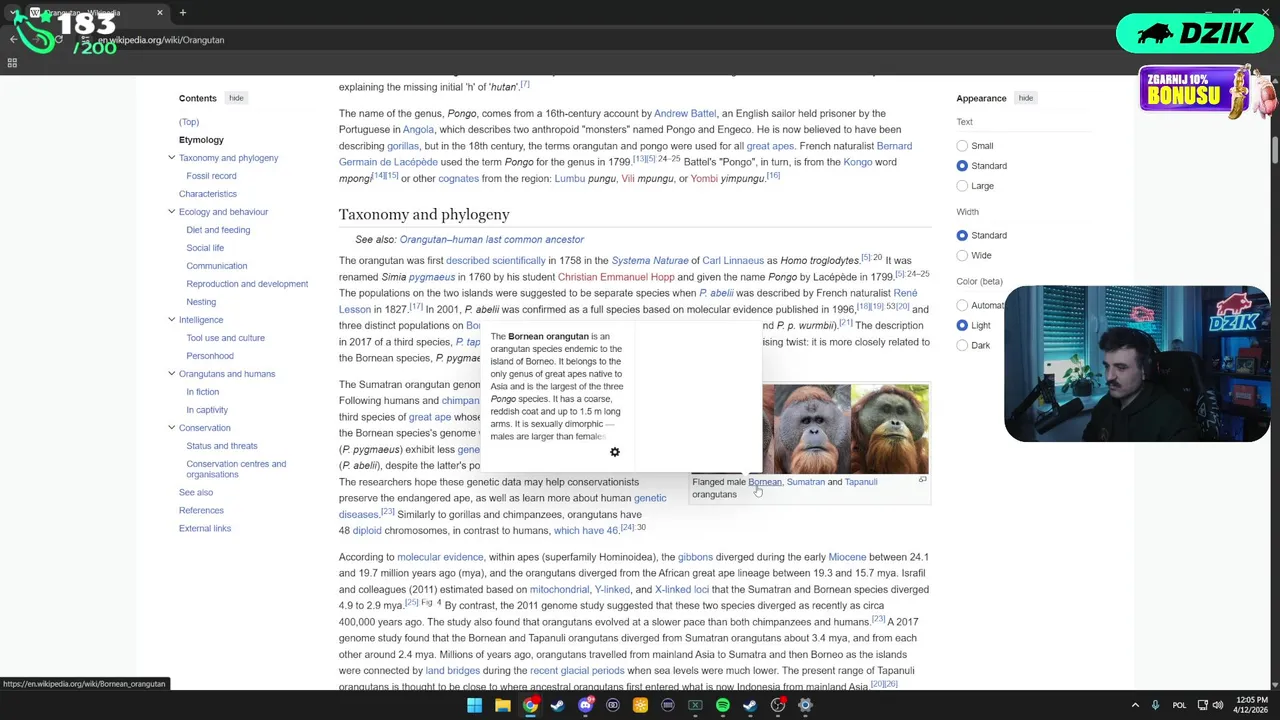Jump to Characteristics section
The width and height of the screenshot is (1280, 720).
(208, 194)
